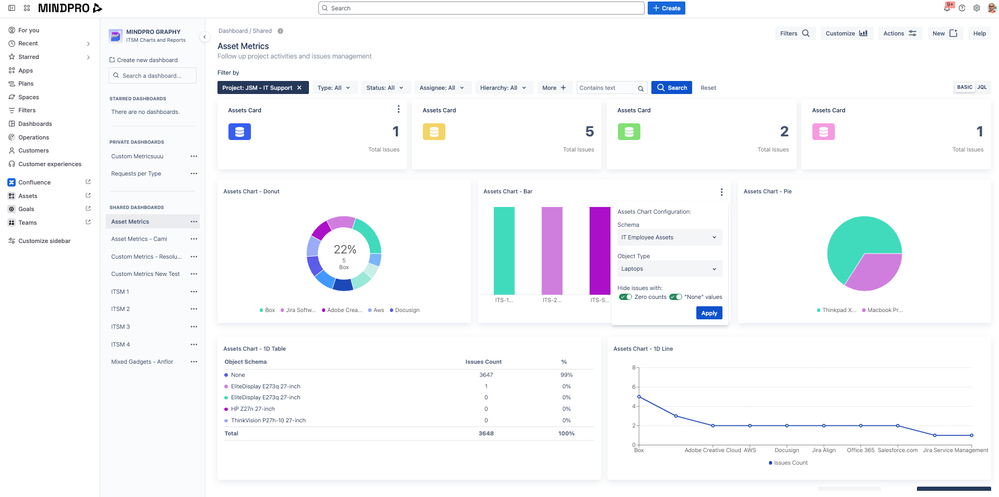Click the New button in top toolbar
Screen dimensions: 999x497
945,34
